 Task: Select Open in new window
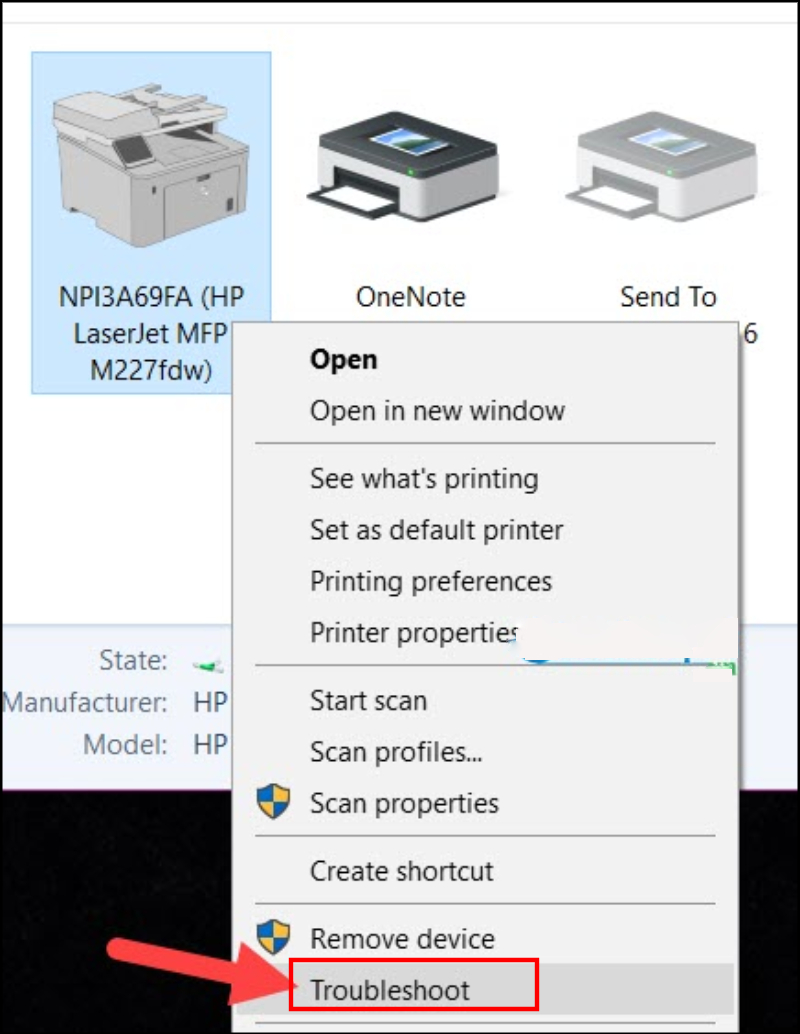coord(437,410)
